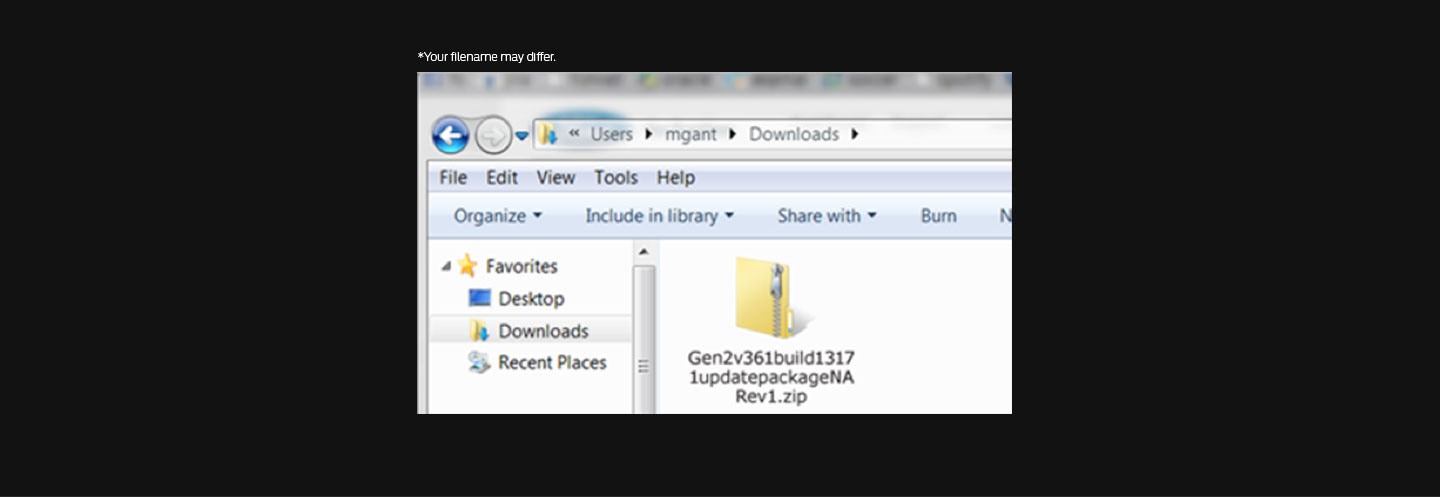
Task: Open the Edit menu
Action: [502, 178]
